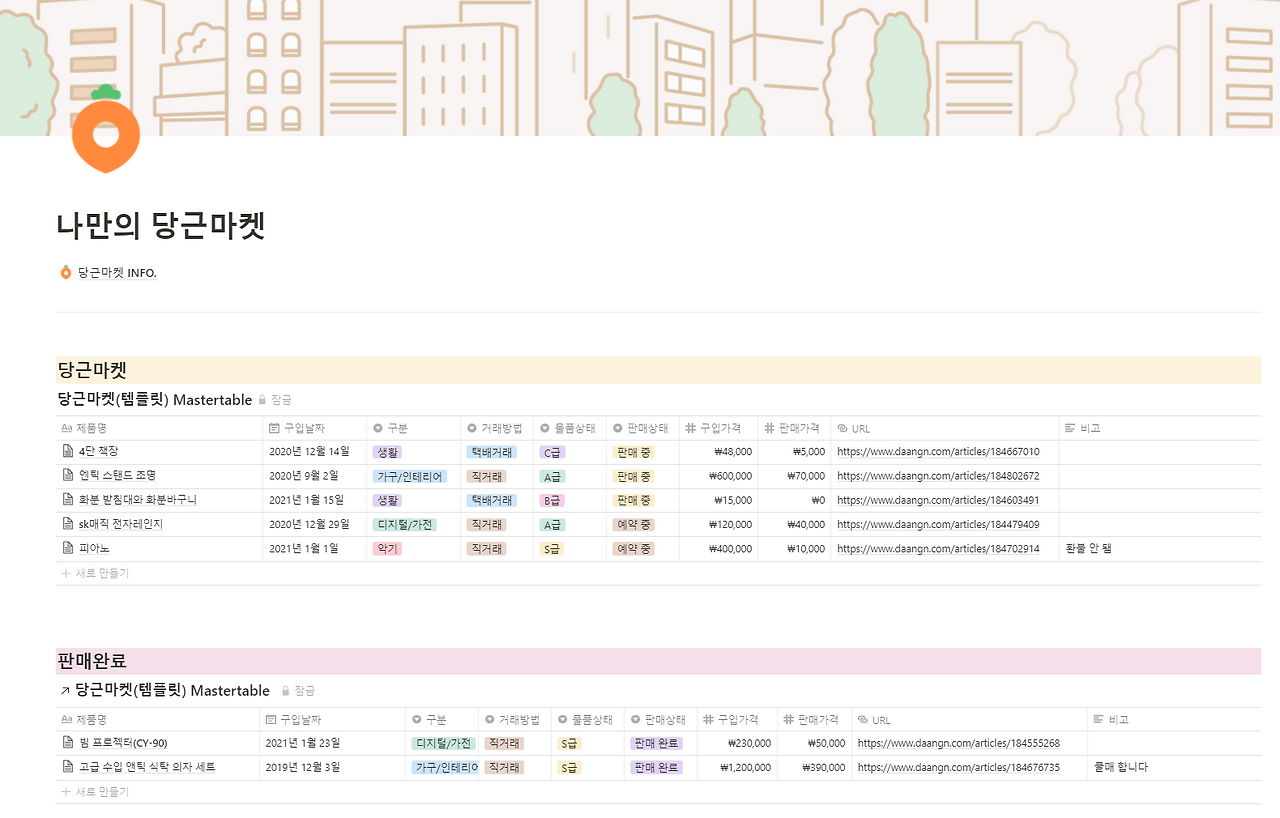
Task: Click the document icon beside 고급 수입 앤틱 식탁 의자 세트
Action: point(68,767)
